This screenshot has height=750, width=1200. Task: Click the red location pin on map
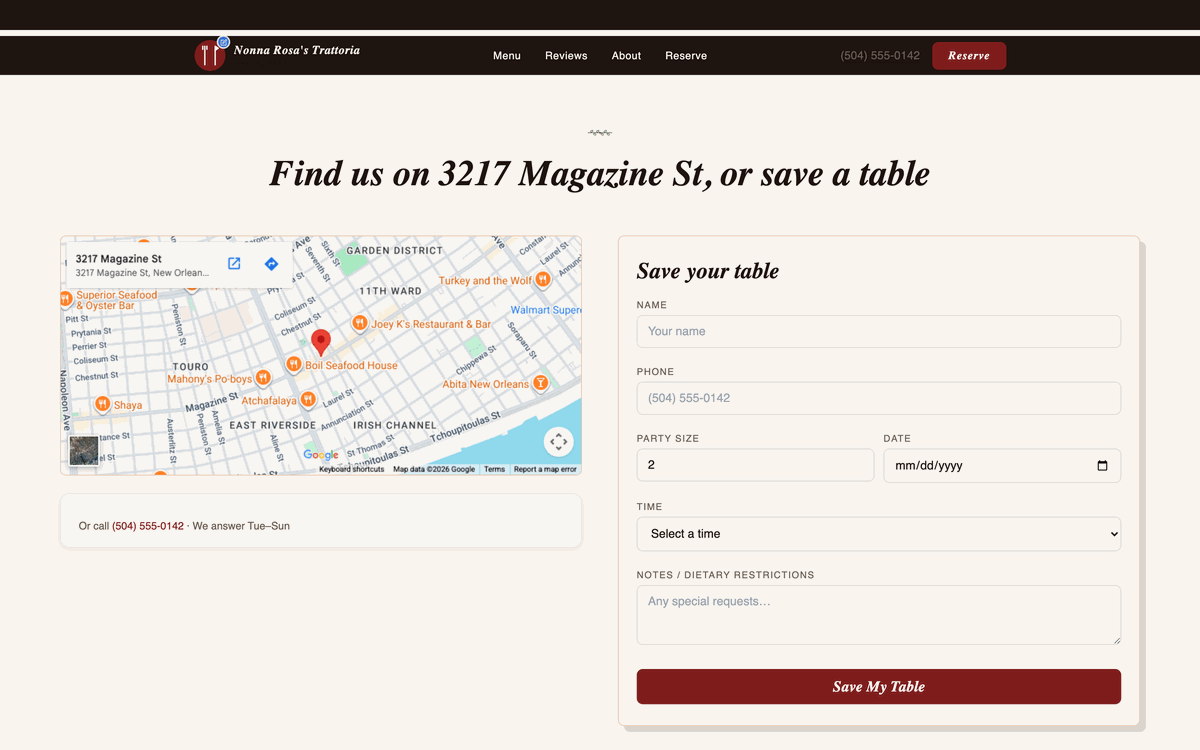coord(321,342)
